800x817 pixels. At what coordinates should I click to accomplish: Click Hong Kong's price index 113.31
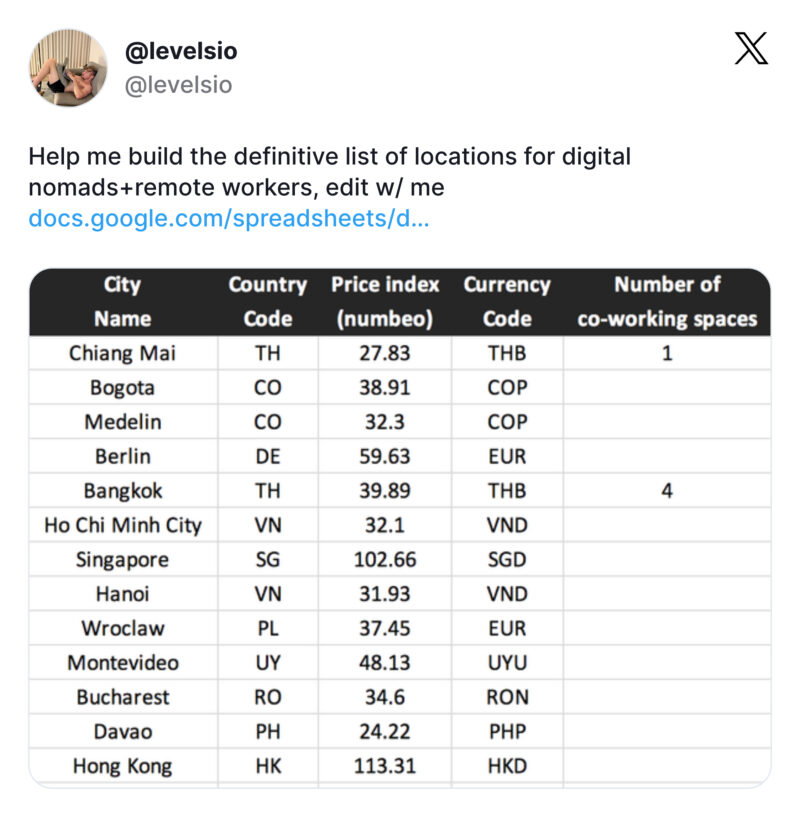385,767
